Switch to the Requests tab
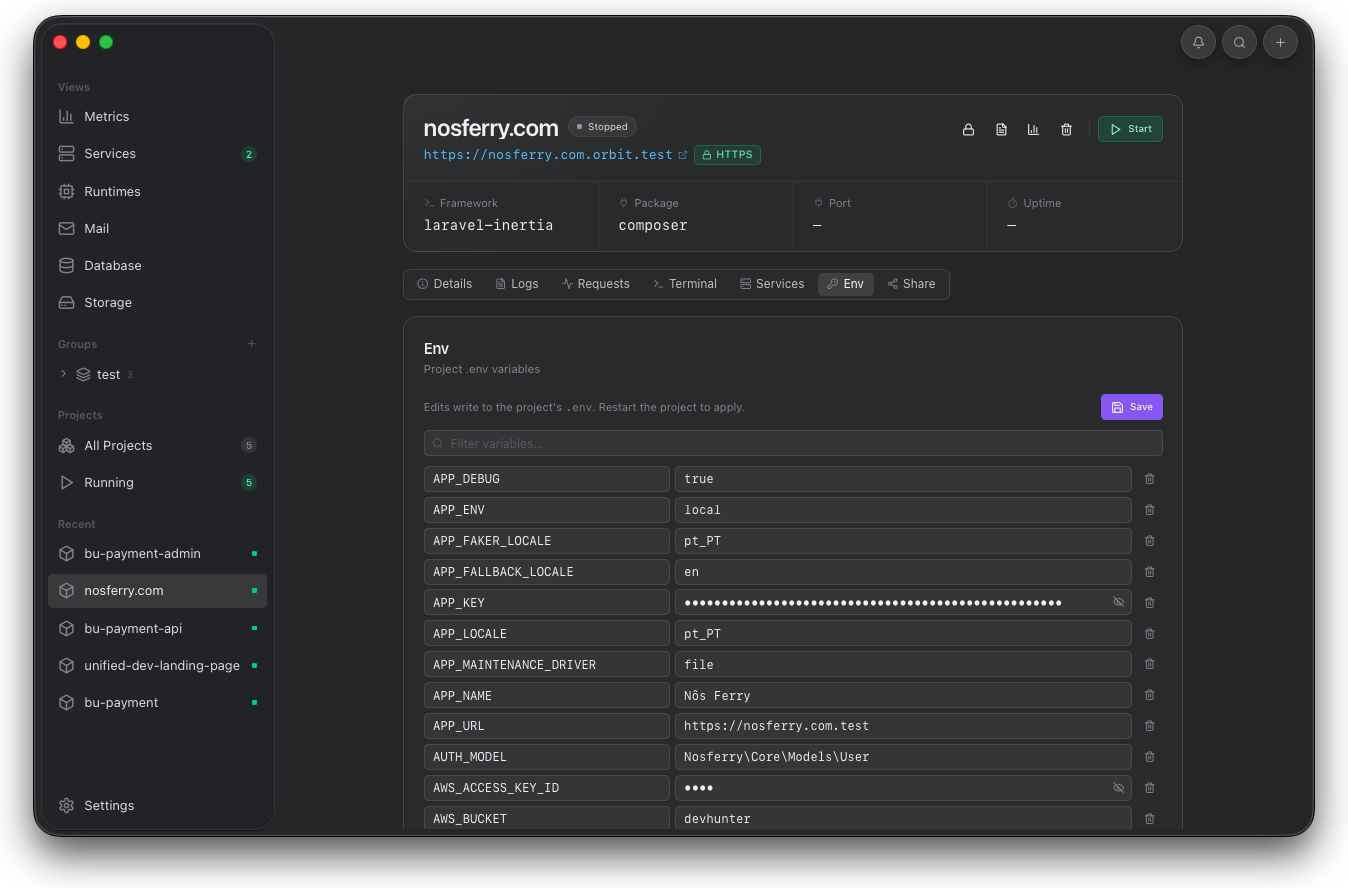The image size is (1348, 888). (x=596, y=284)
